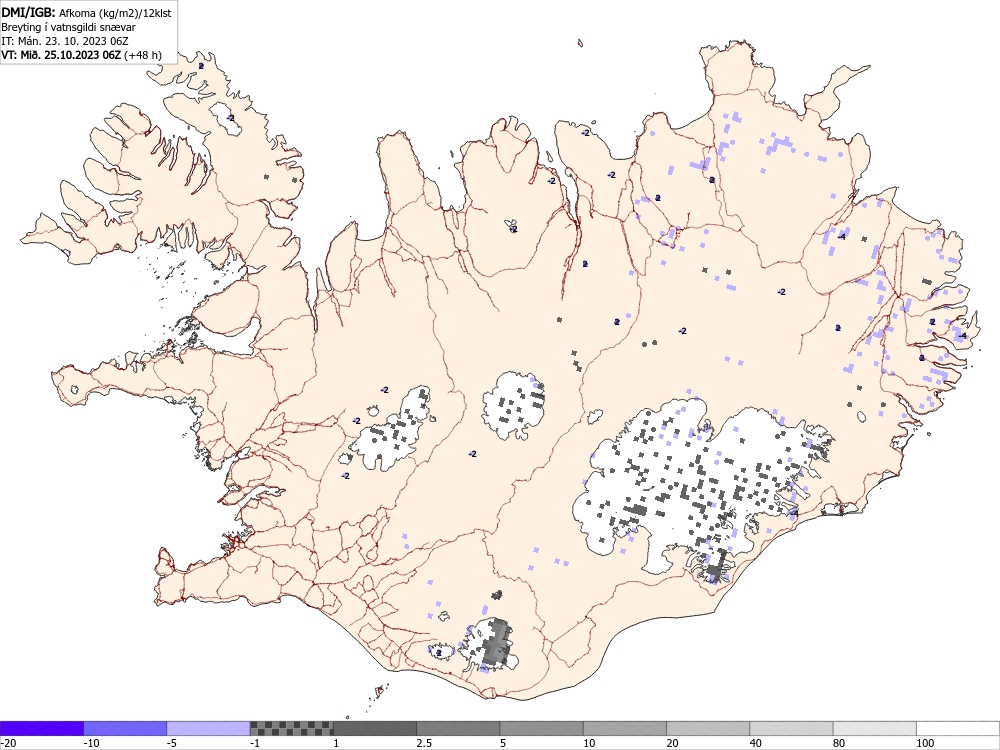
Task: Click the light lavender -5 to -1 legend swatch
Action: click(x=209, y=728)
